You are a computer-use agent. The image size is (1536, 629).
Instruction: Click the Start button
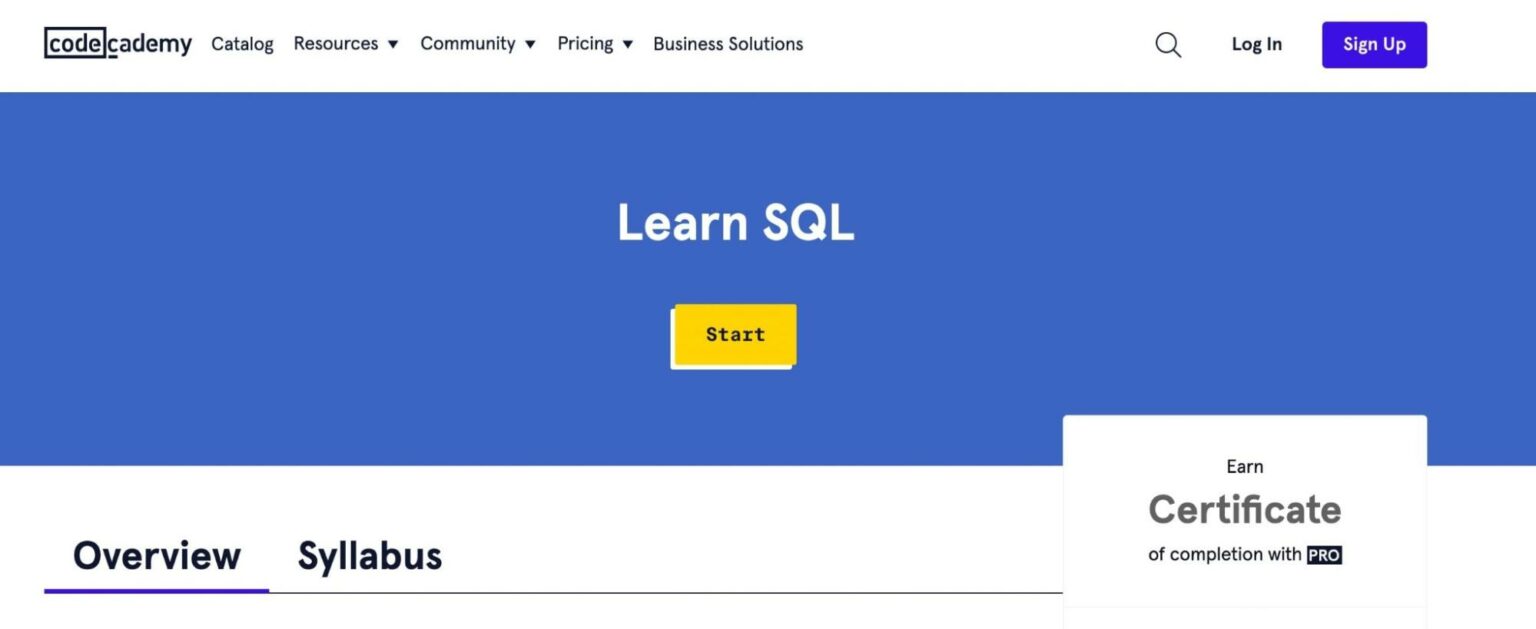pyautogui.click(x=736, y=334)
